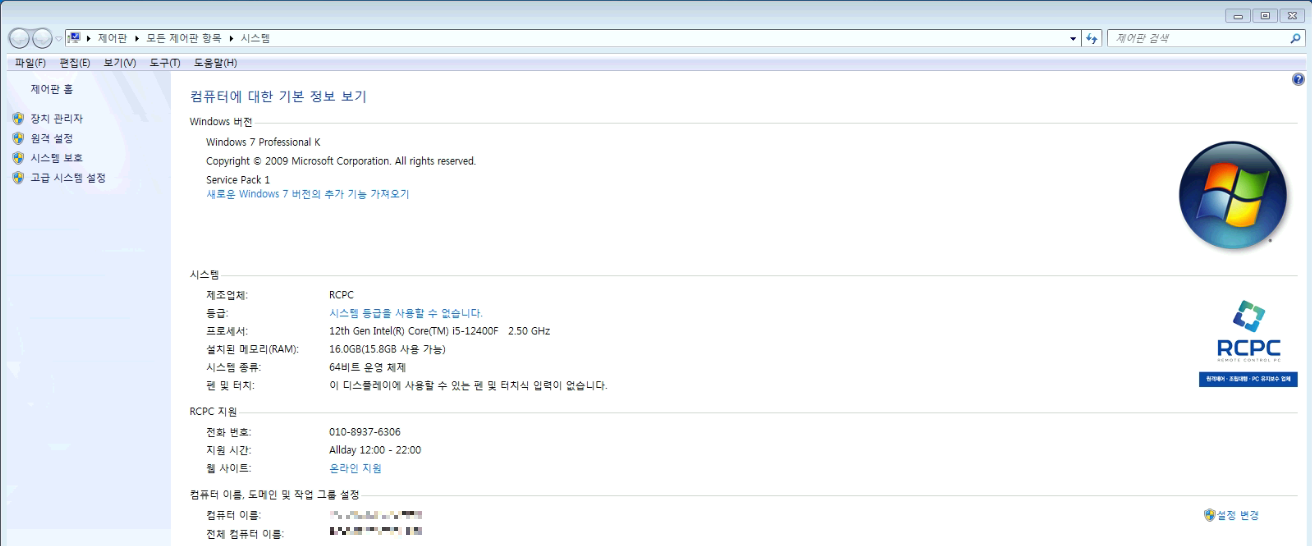Click 시스템 breadcrumb in address bar
Viewport: 1312px width, 546px height.
coord(255,38)
